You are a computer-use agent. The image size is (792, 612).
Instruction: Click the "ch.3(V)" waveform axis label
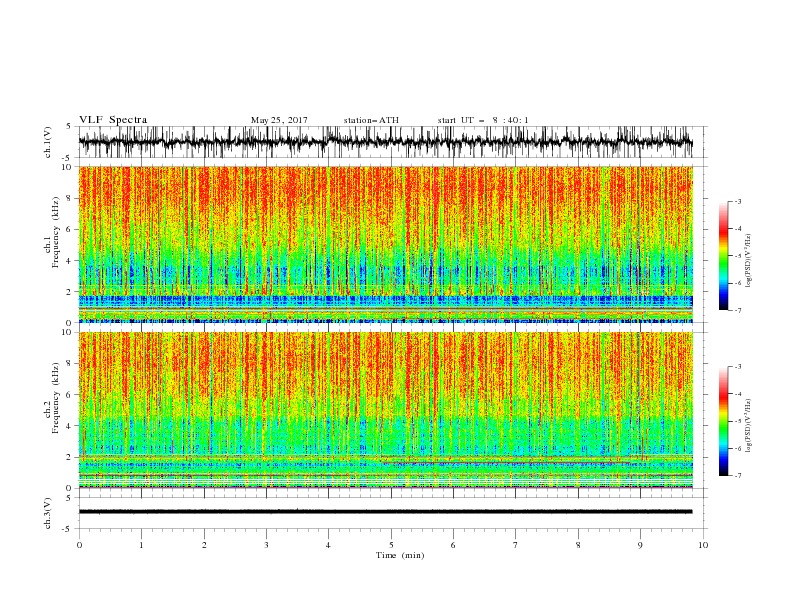[x=48, y=513]
